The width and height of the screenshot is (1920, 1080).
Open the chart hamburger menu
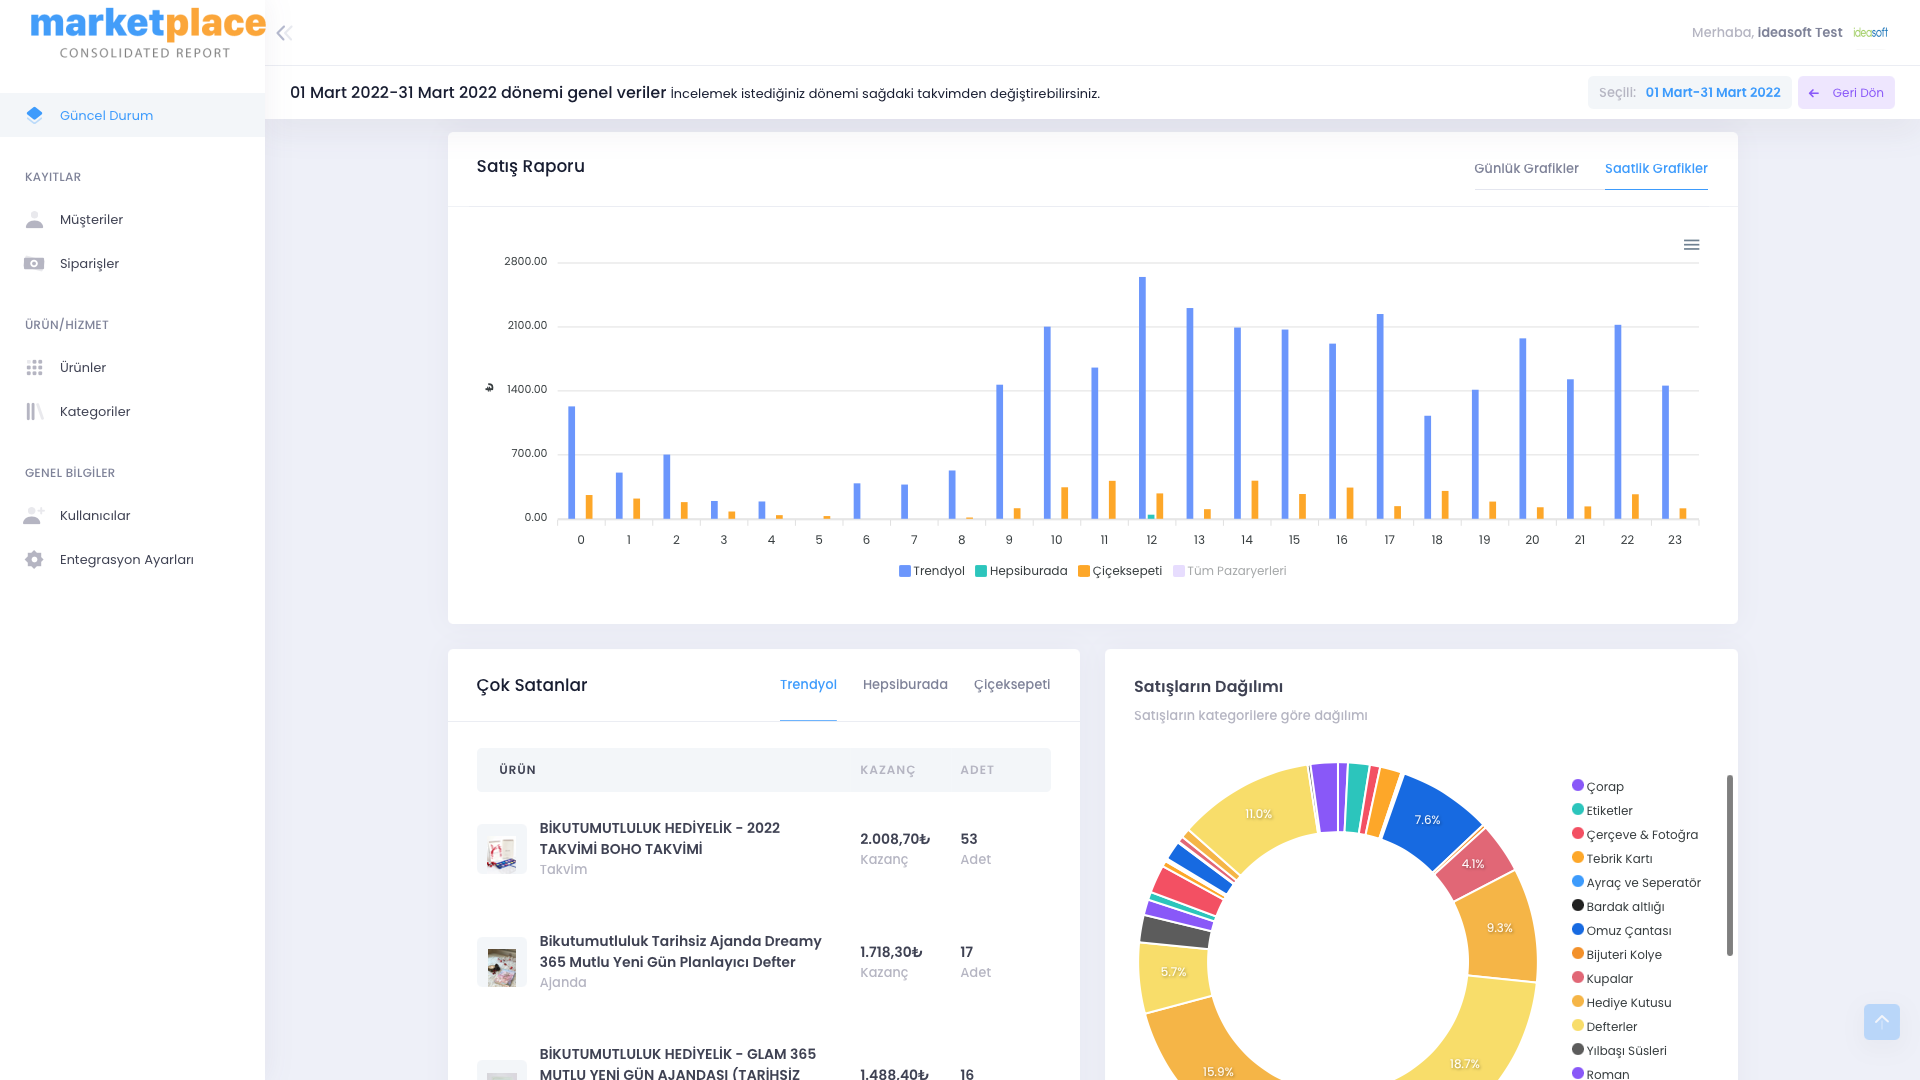pyautogui.click(x=1691, y=245)
